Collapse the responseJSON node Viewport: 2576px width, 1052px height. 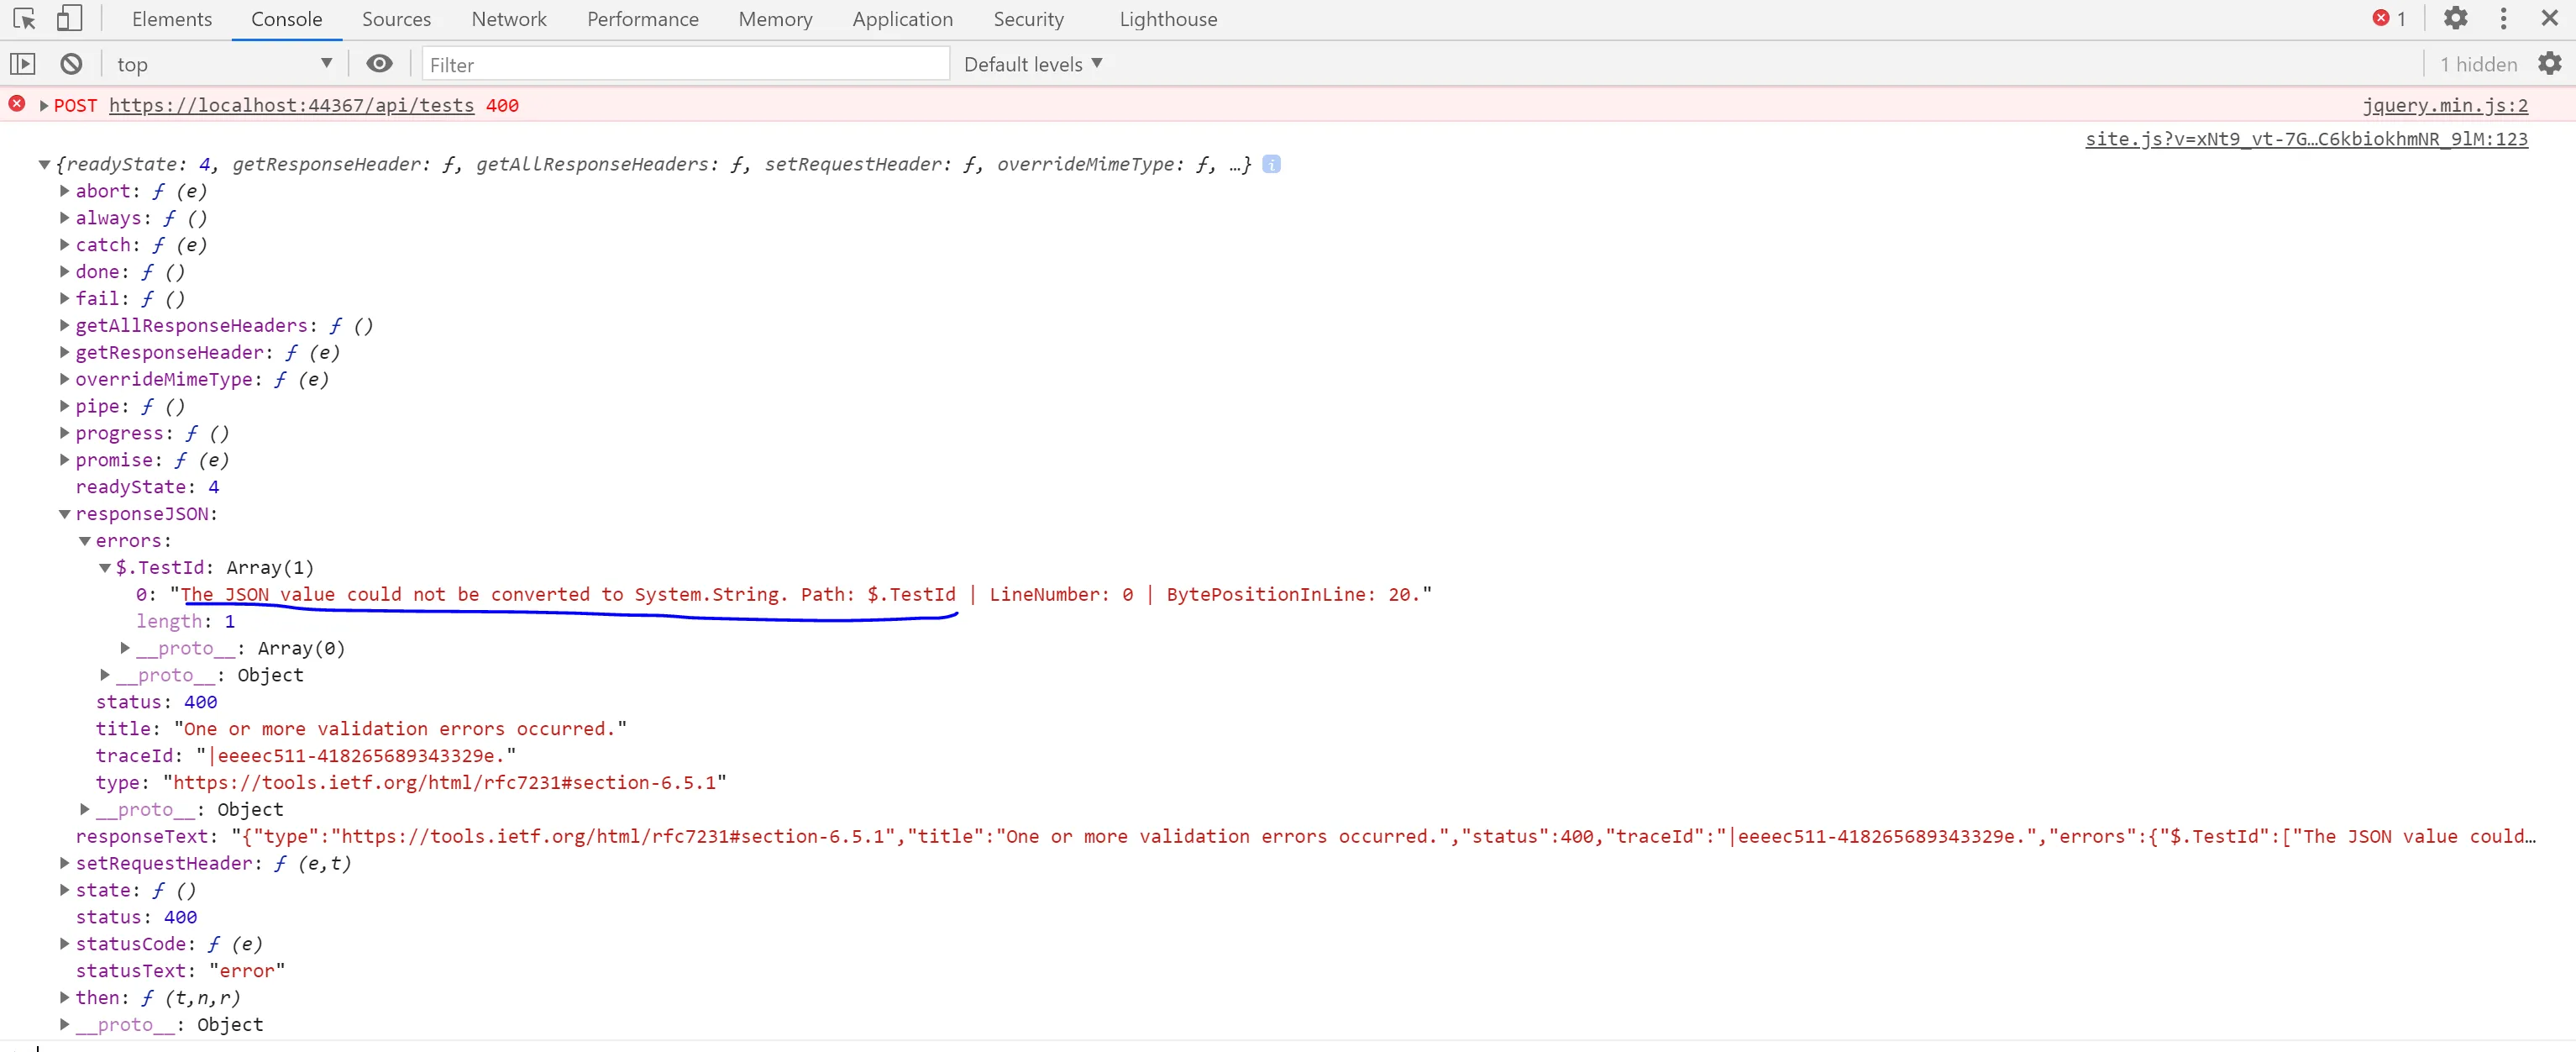65,514
